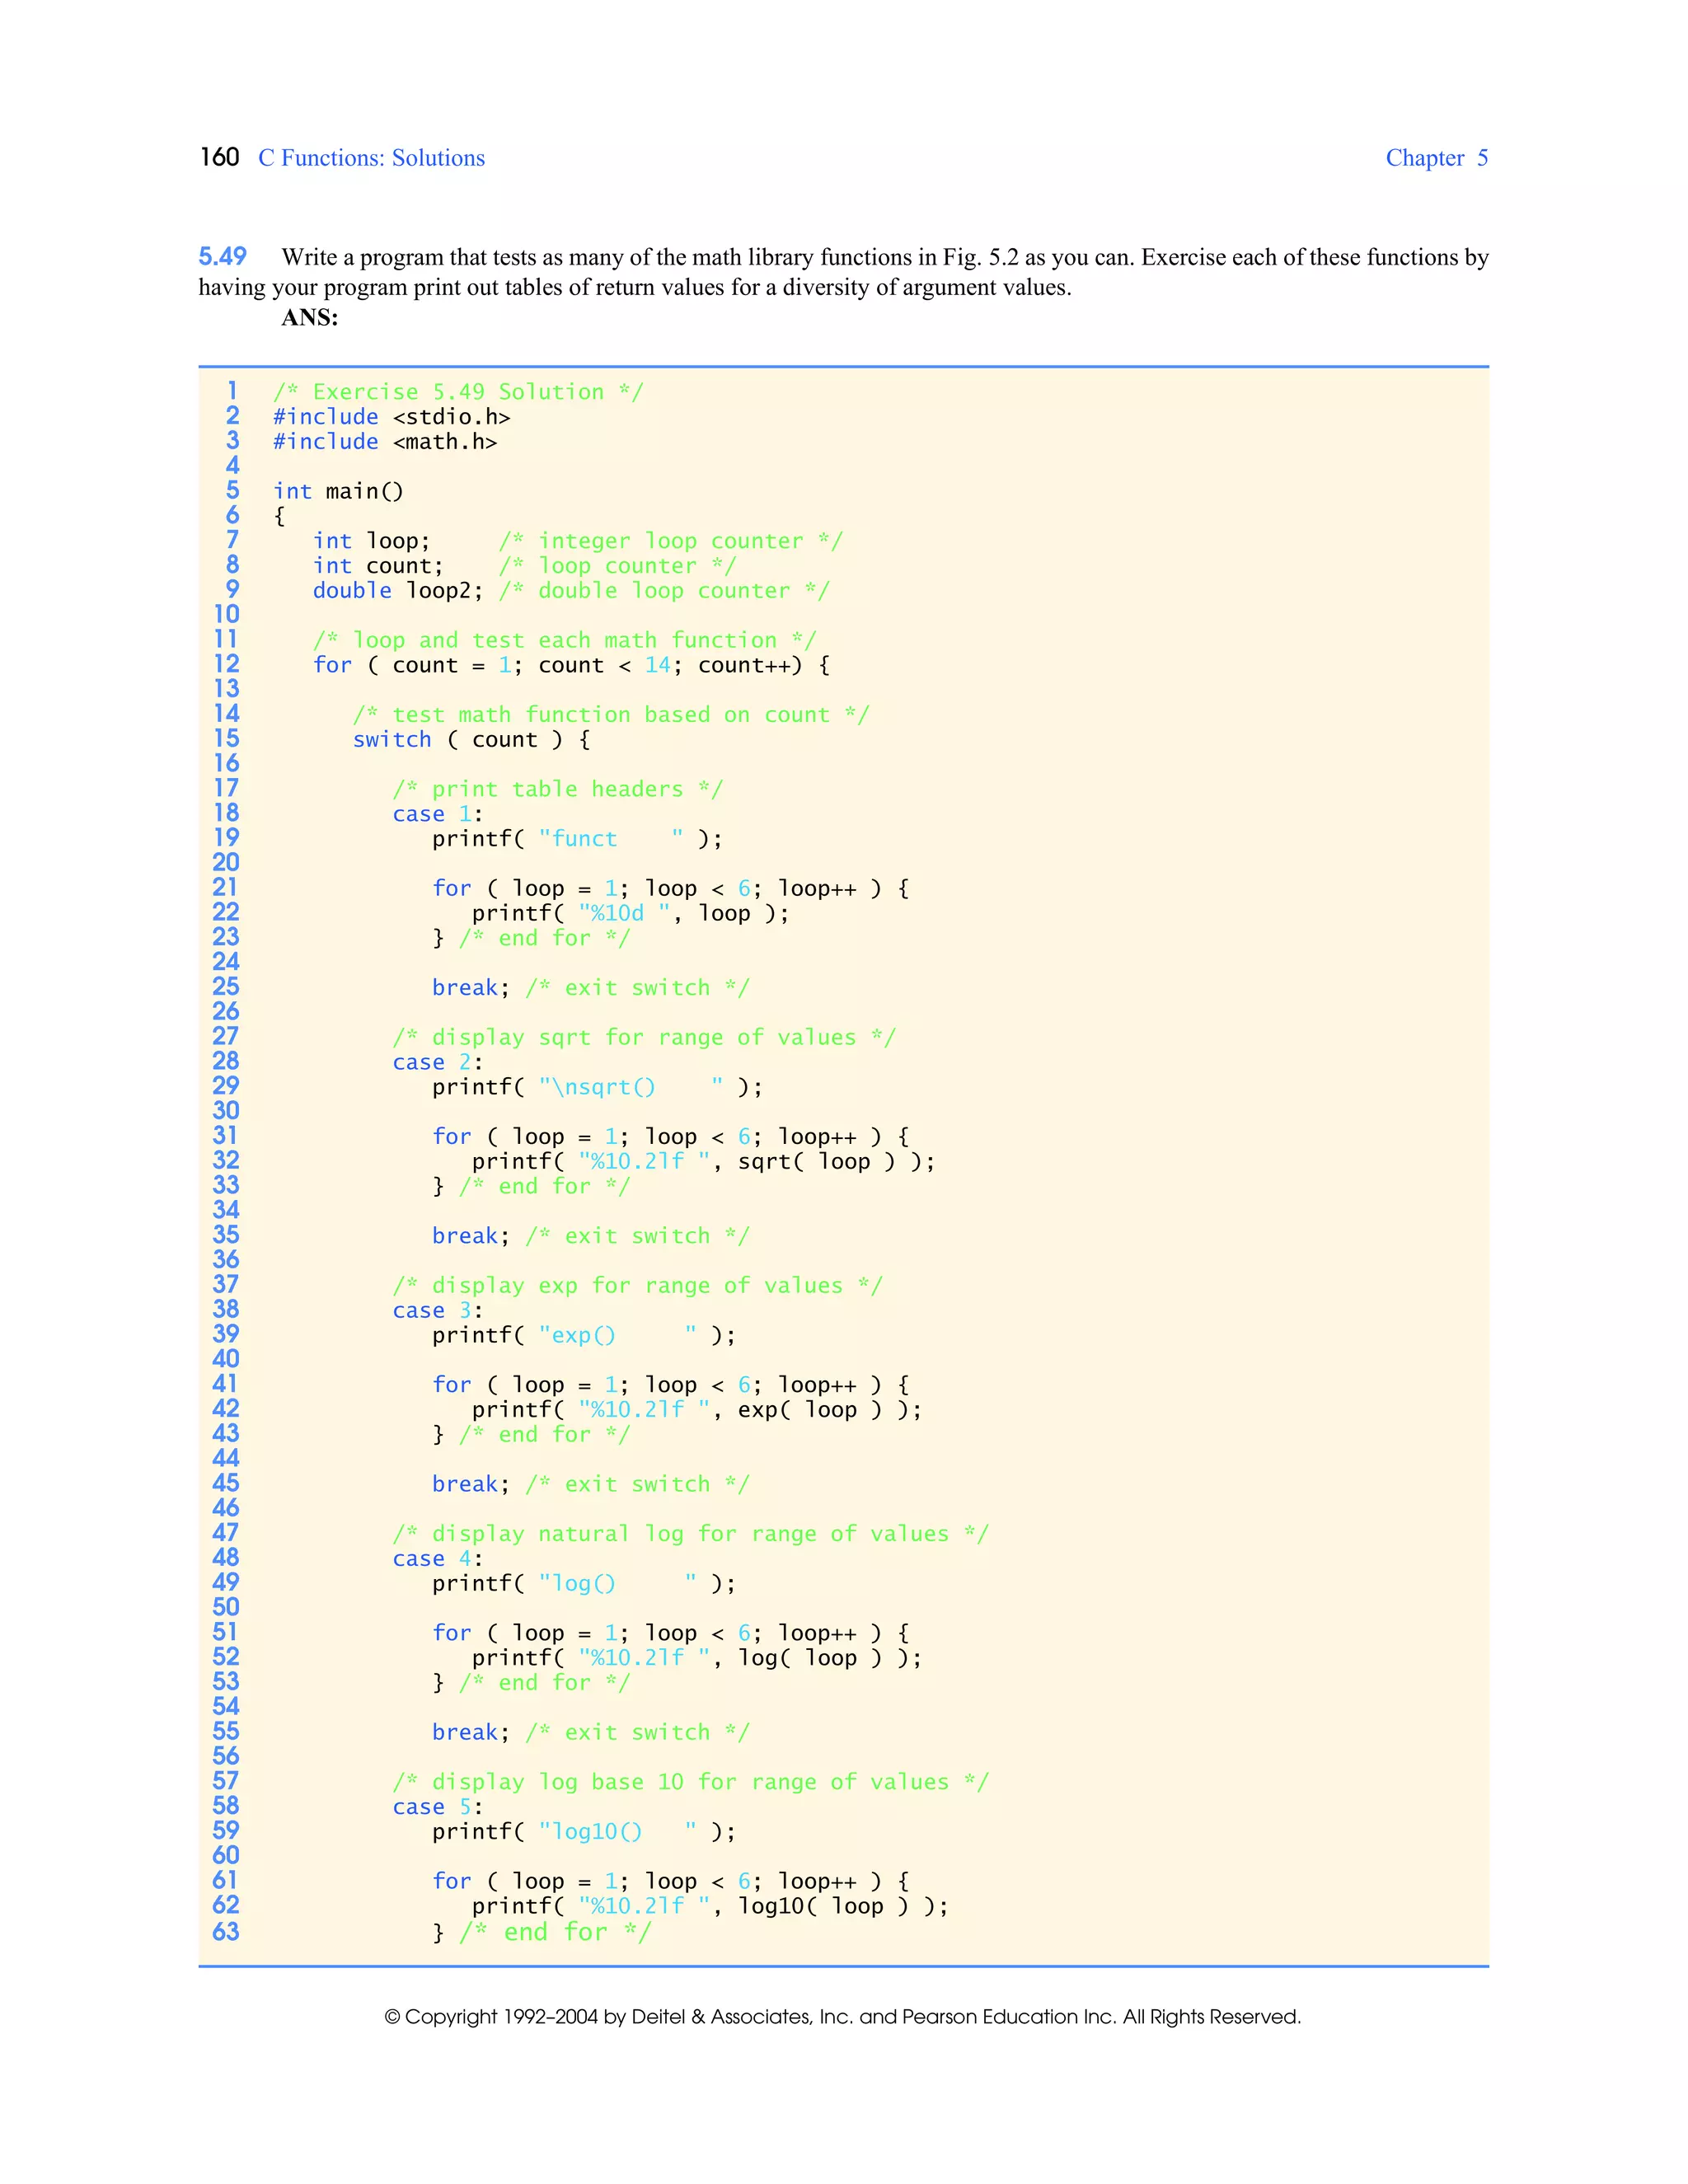The width and height of the screenshot is (1688, 2184).
Task: Click comment 'print table headers'
Action: pos(557,789)
